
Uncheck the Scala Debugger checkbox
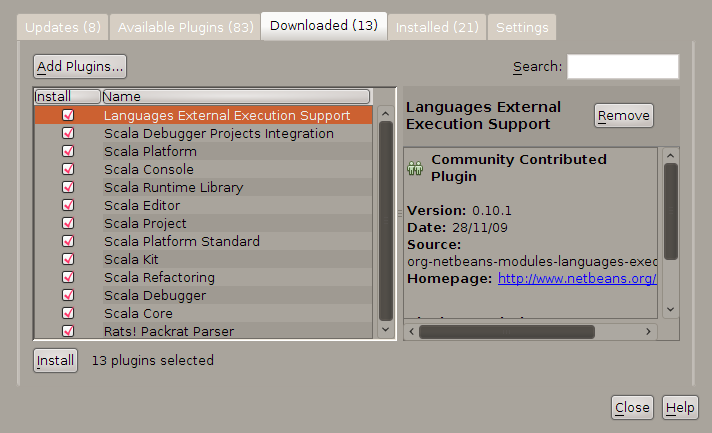pos(68,295)
